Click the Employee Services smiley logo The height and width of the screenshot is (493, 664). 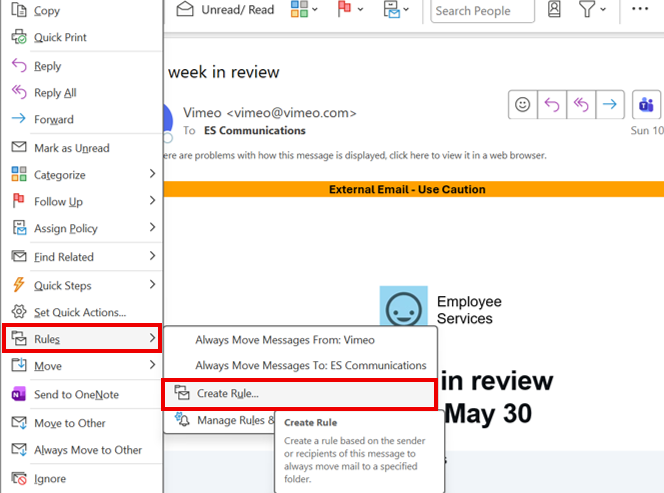coord(403,306)
